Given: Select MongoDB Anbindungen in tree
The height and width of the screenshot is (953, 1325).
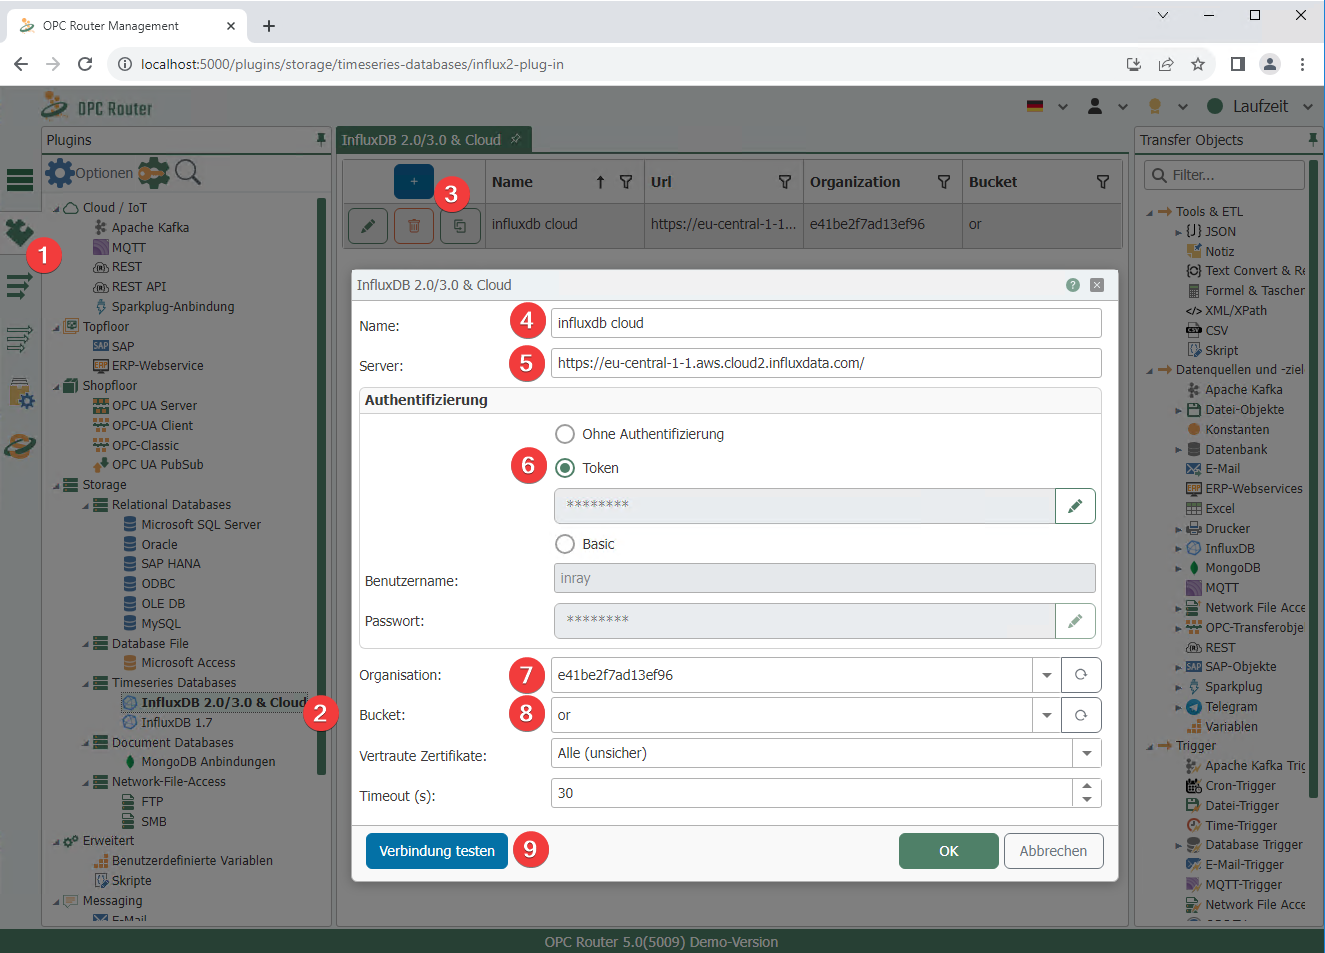Looking at the screenshot, I should tap(208, 762).
